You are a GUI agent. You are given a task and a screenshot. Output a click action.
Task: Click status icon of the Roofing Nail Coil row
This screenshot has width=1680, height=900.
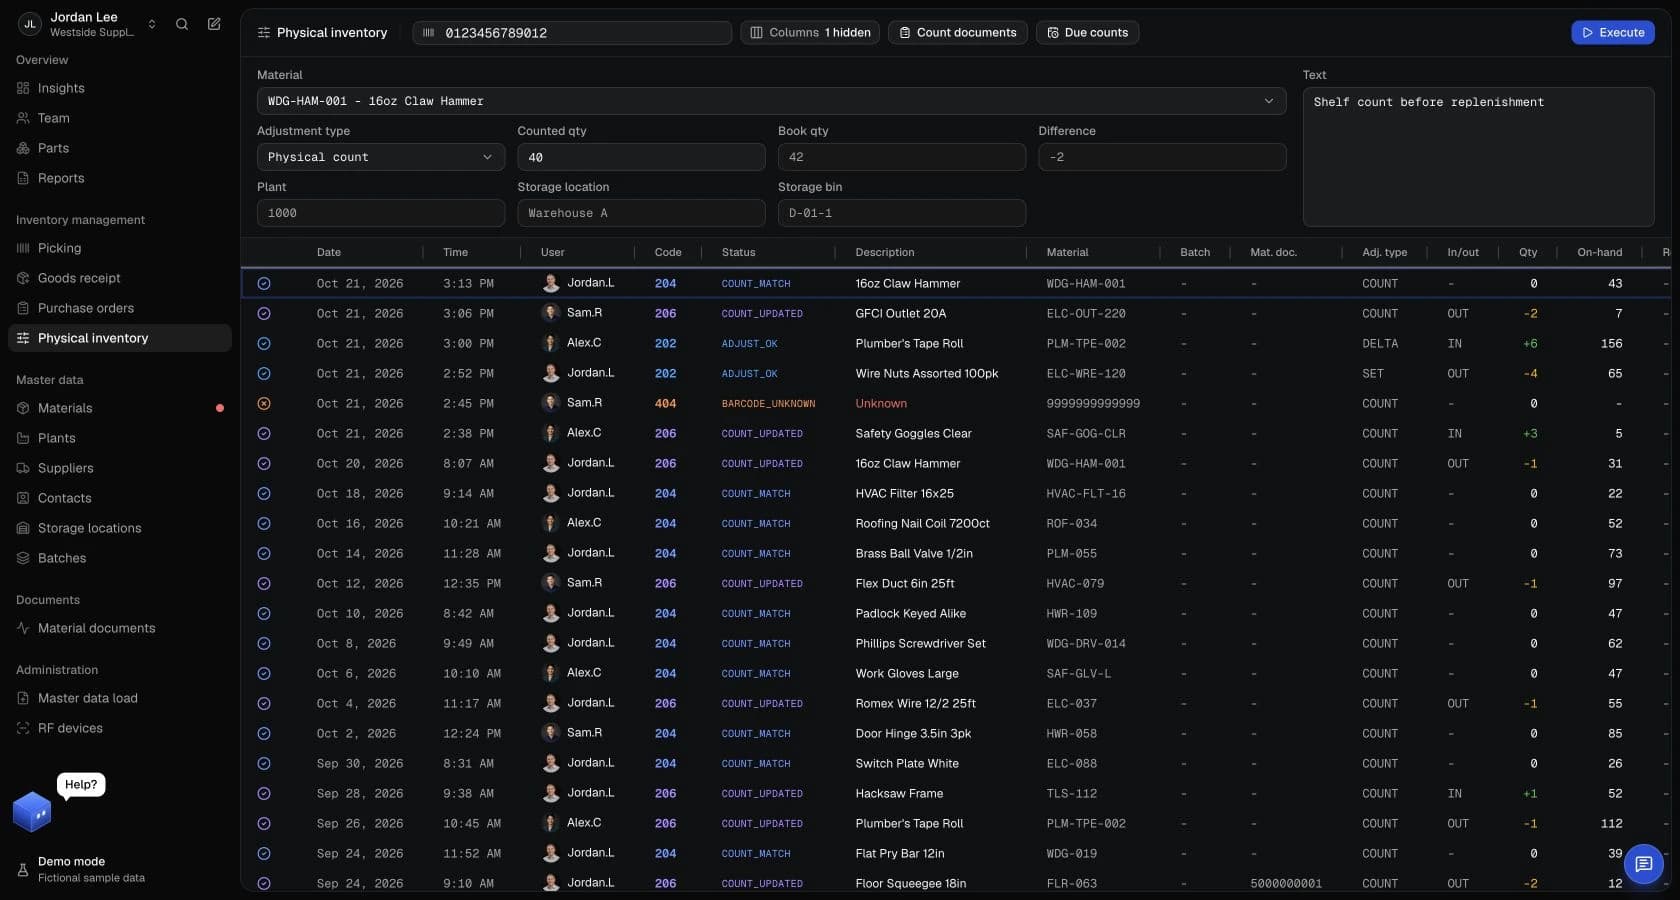tap(264, 524)
